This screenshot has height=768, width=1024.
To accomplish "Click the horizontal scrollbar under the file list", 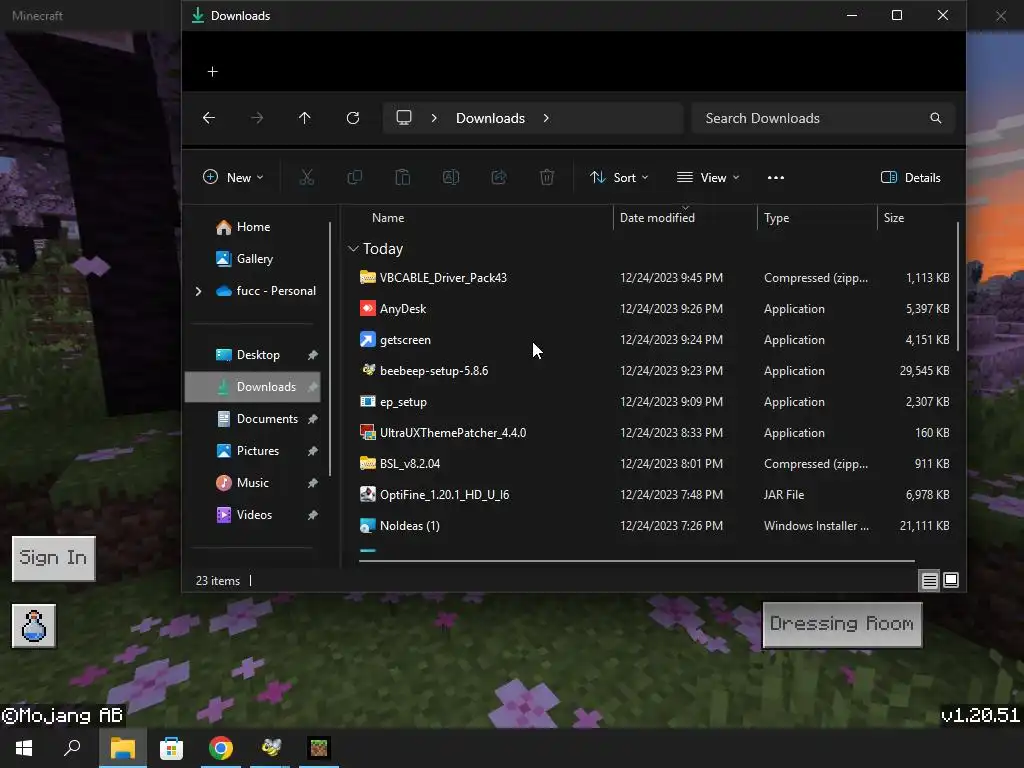I will (637, 560).
